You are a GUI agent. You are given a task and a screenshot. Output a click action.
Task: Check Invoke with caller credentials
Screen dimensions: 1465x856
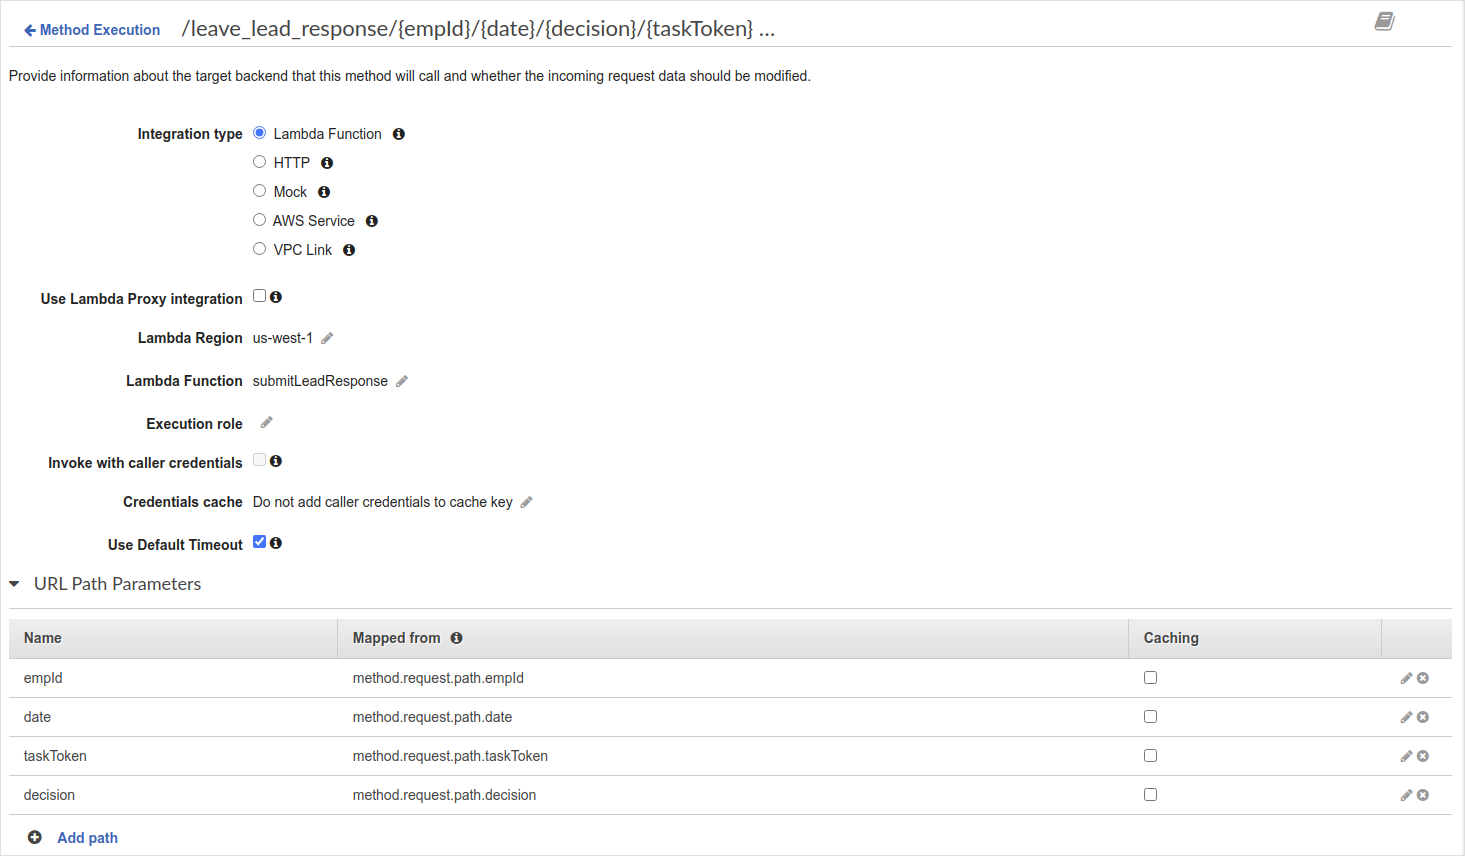pos(258,460)
